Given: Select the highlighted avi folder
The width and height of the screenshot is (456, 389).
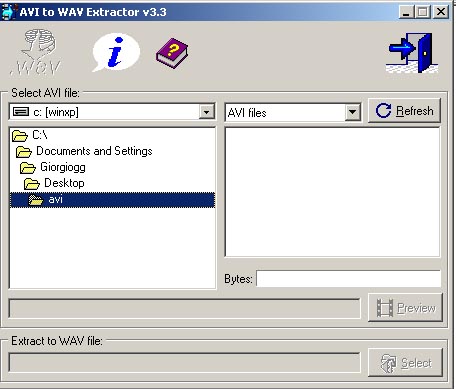Looking at the screenshot, I should 112,200.
